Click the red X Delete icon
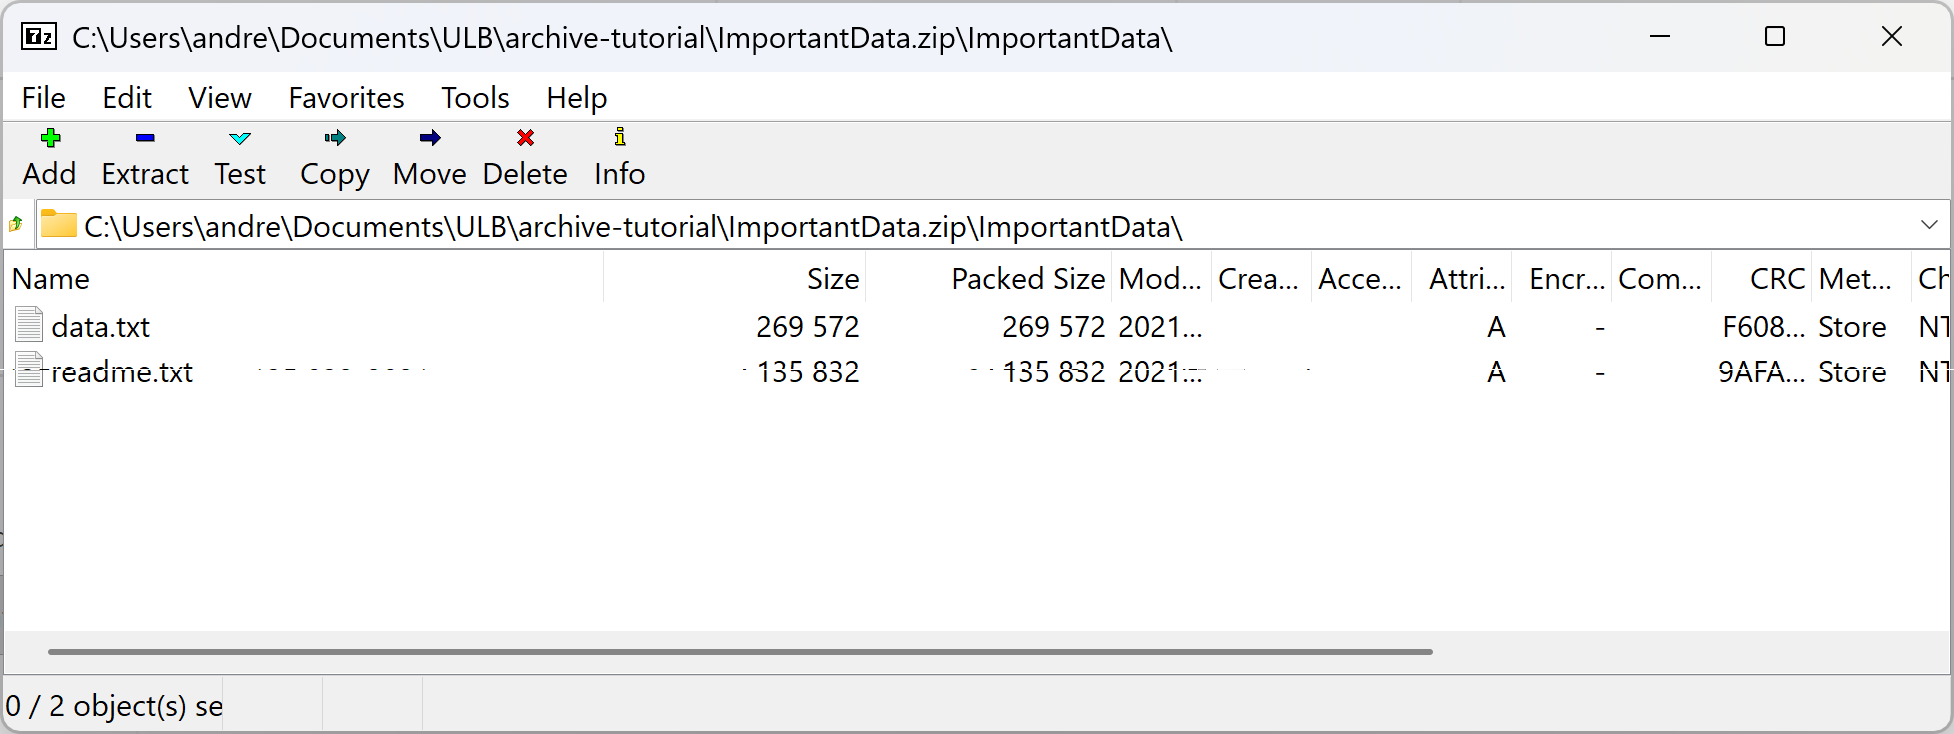1954x734 pixels. (525, 138)
